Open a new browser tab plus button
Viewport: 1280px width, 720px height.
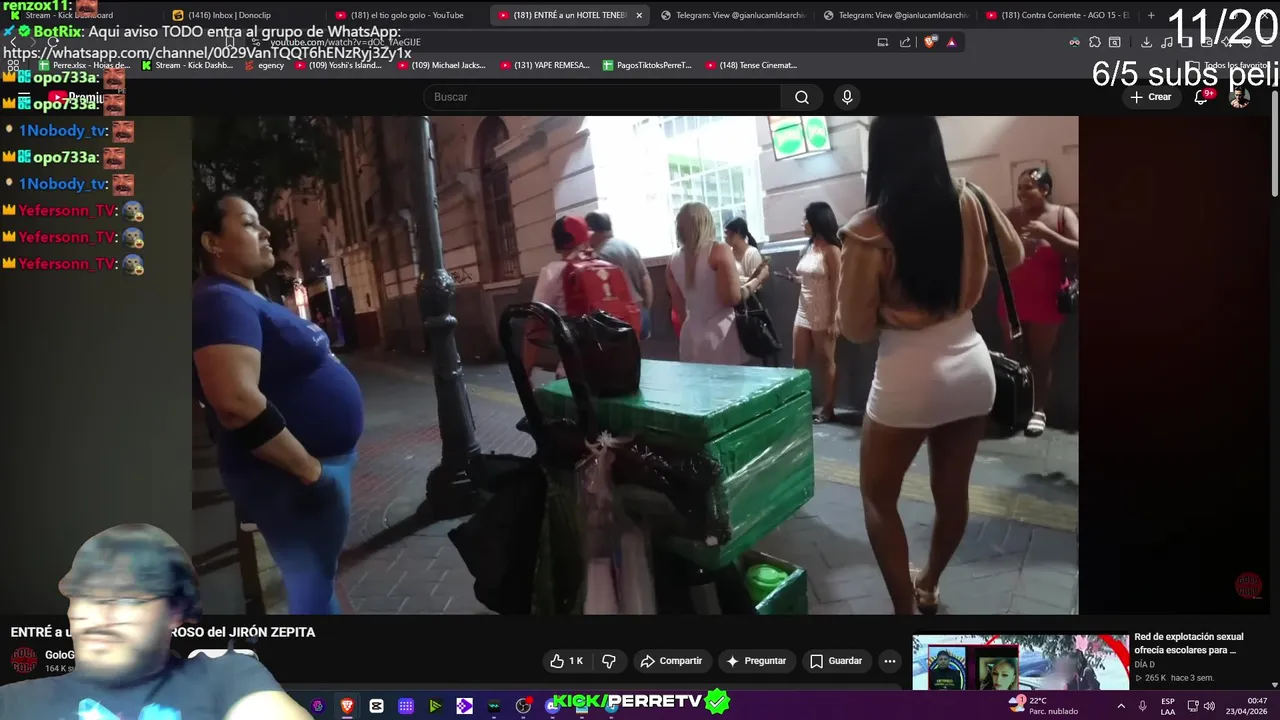1151,15
